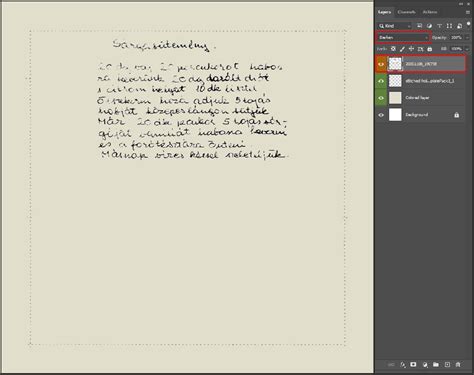Select the top layer thumbnail
The image size is (474, 375).
pos(395,64)
